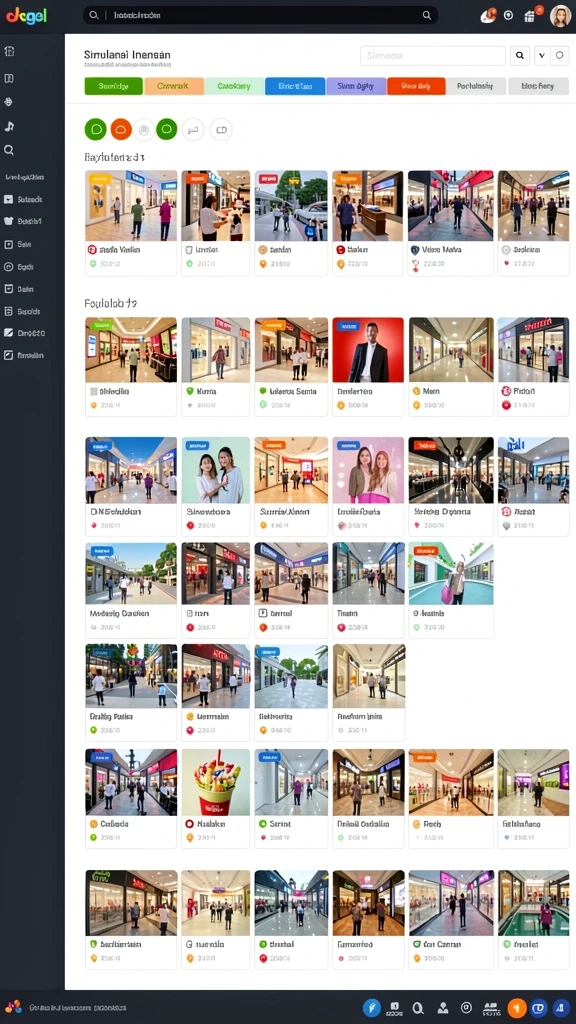Image resolution: width=576 pixels, height=1024 pixels.
Task: Click the colorful logo at top left
Action: coord(27,16)
